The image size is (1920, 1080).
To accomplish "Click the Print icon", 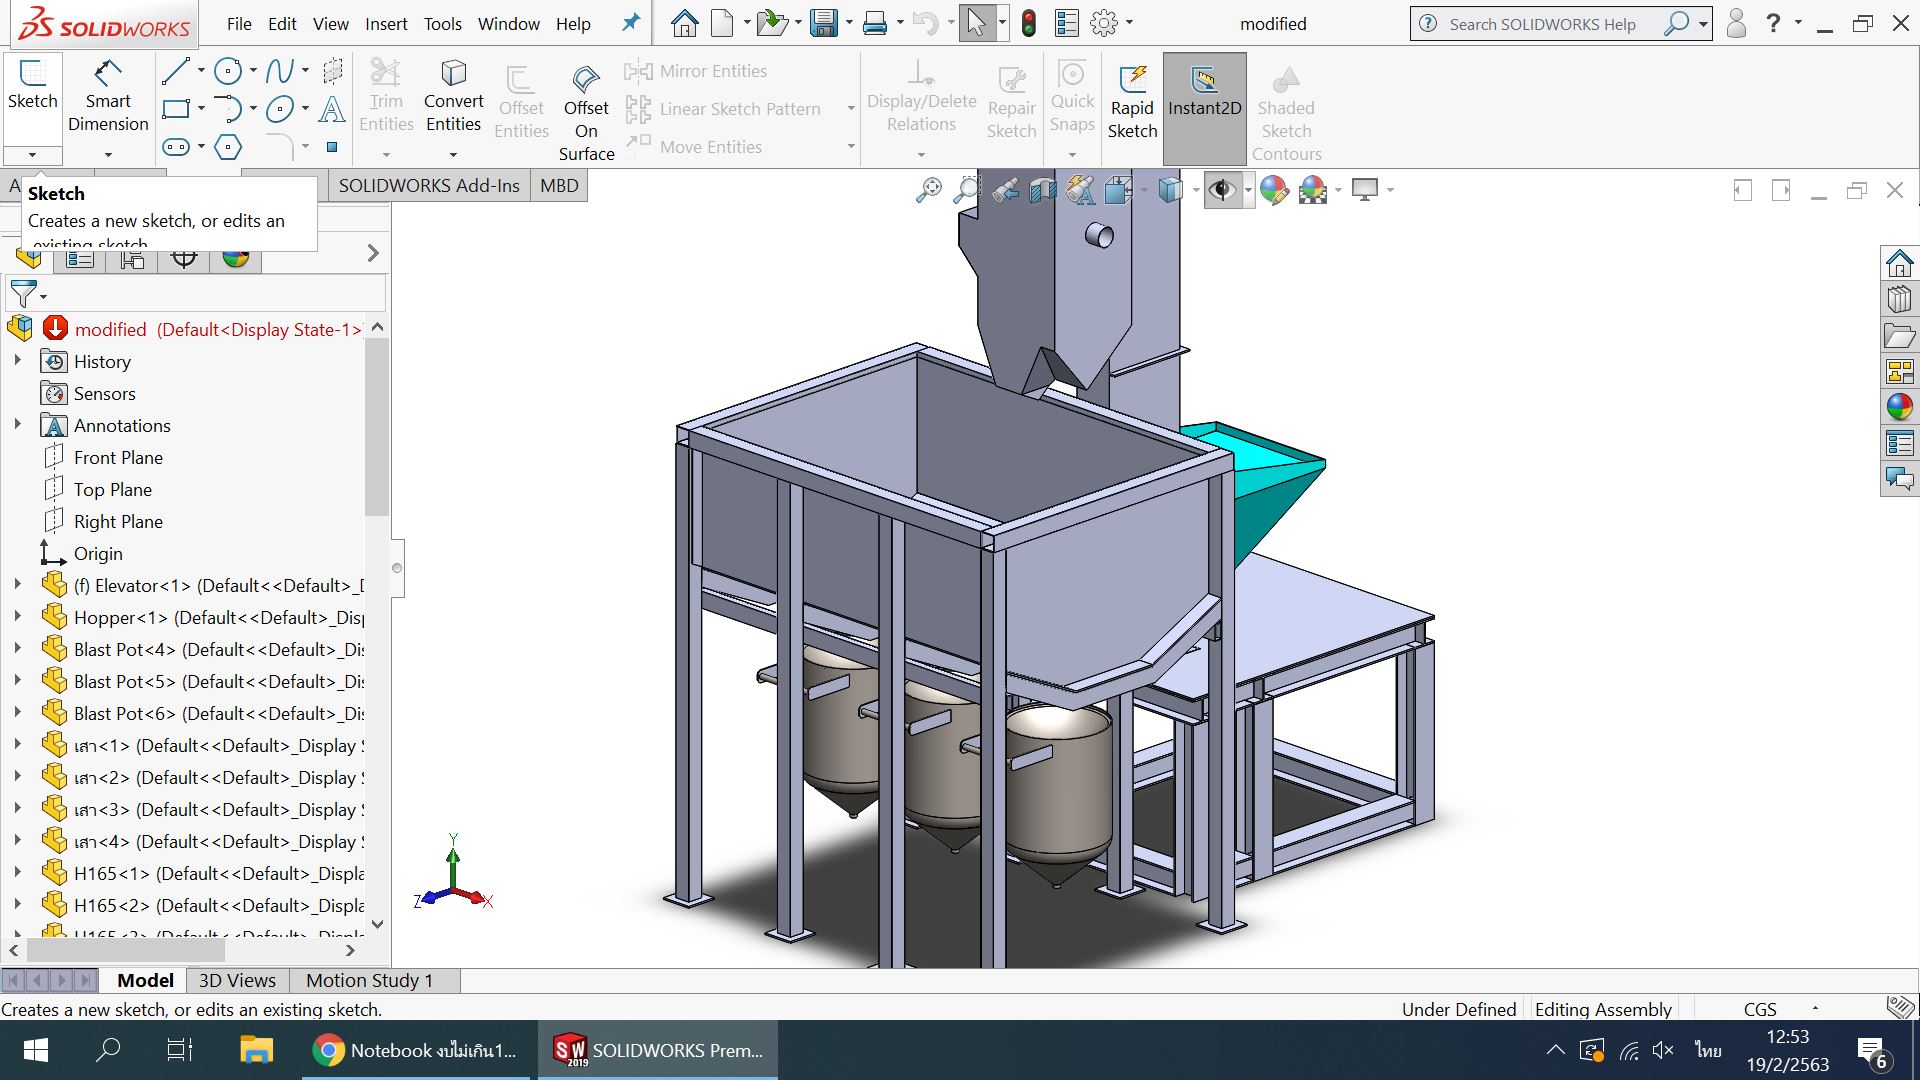I will (875, 23).
